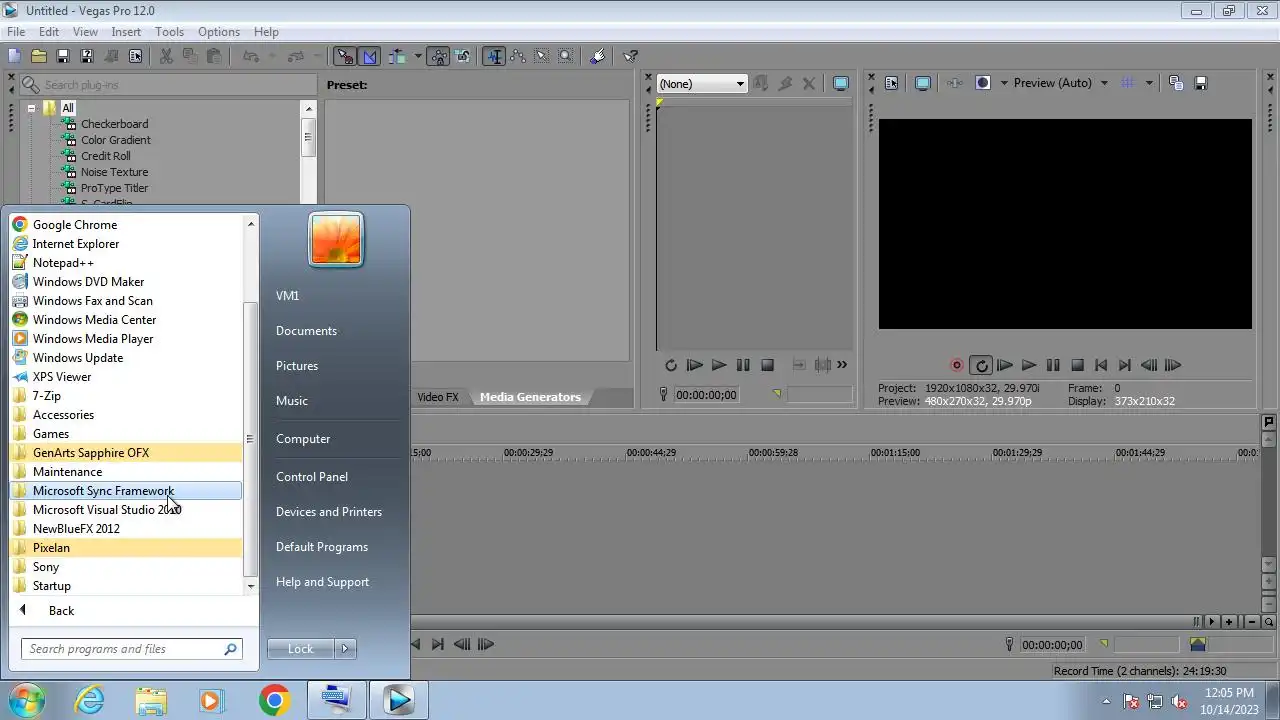Select the Selection Edit tool
The height and width of the screenshot is (720, 1280).
[x=542, y=57]
